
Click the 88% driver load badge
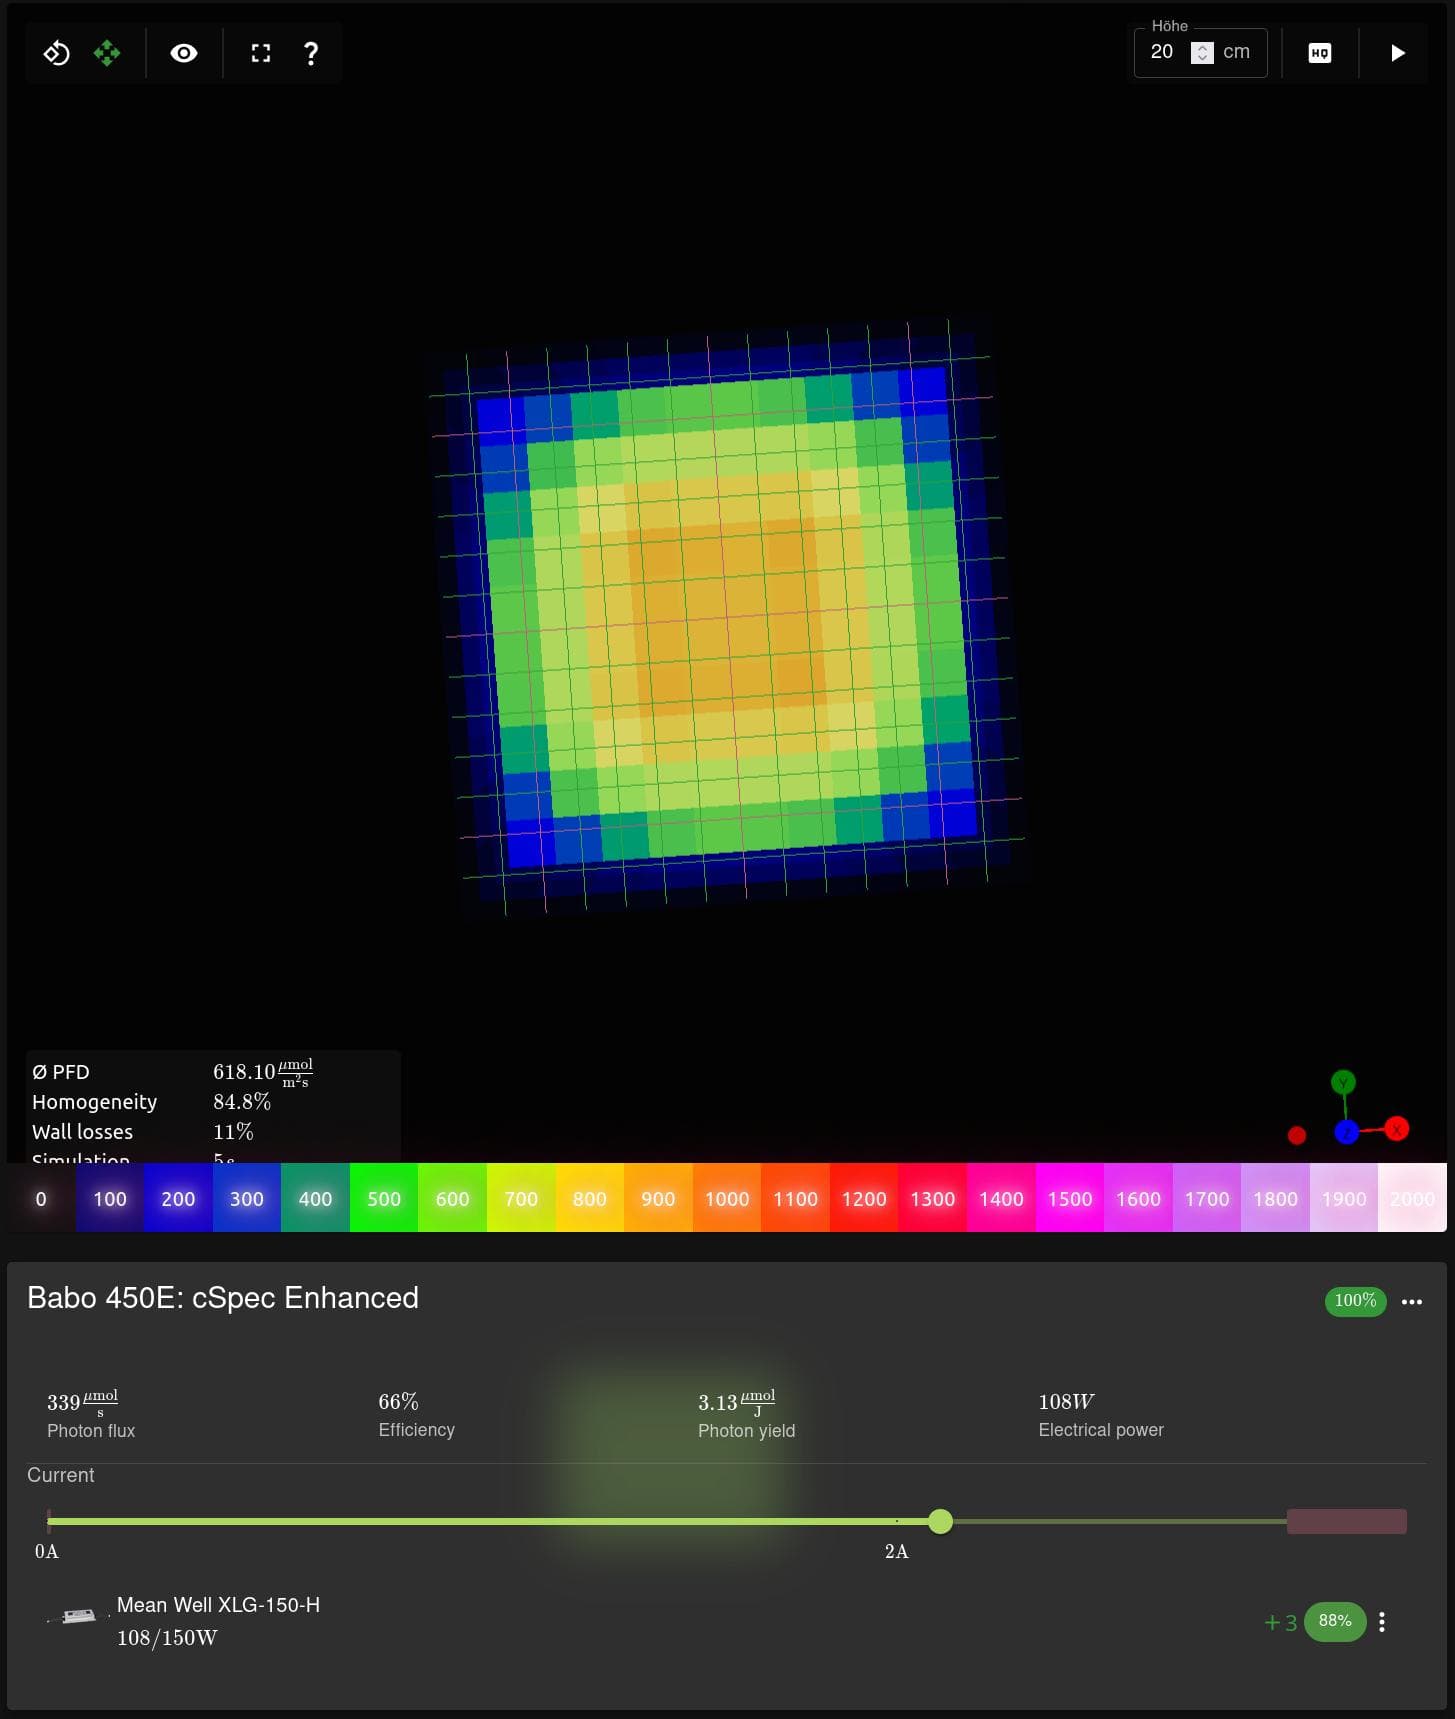1334,1621
